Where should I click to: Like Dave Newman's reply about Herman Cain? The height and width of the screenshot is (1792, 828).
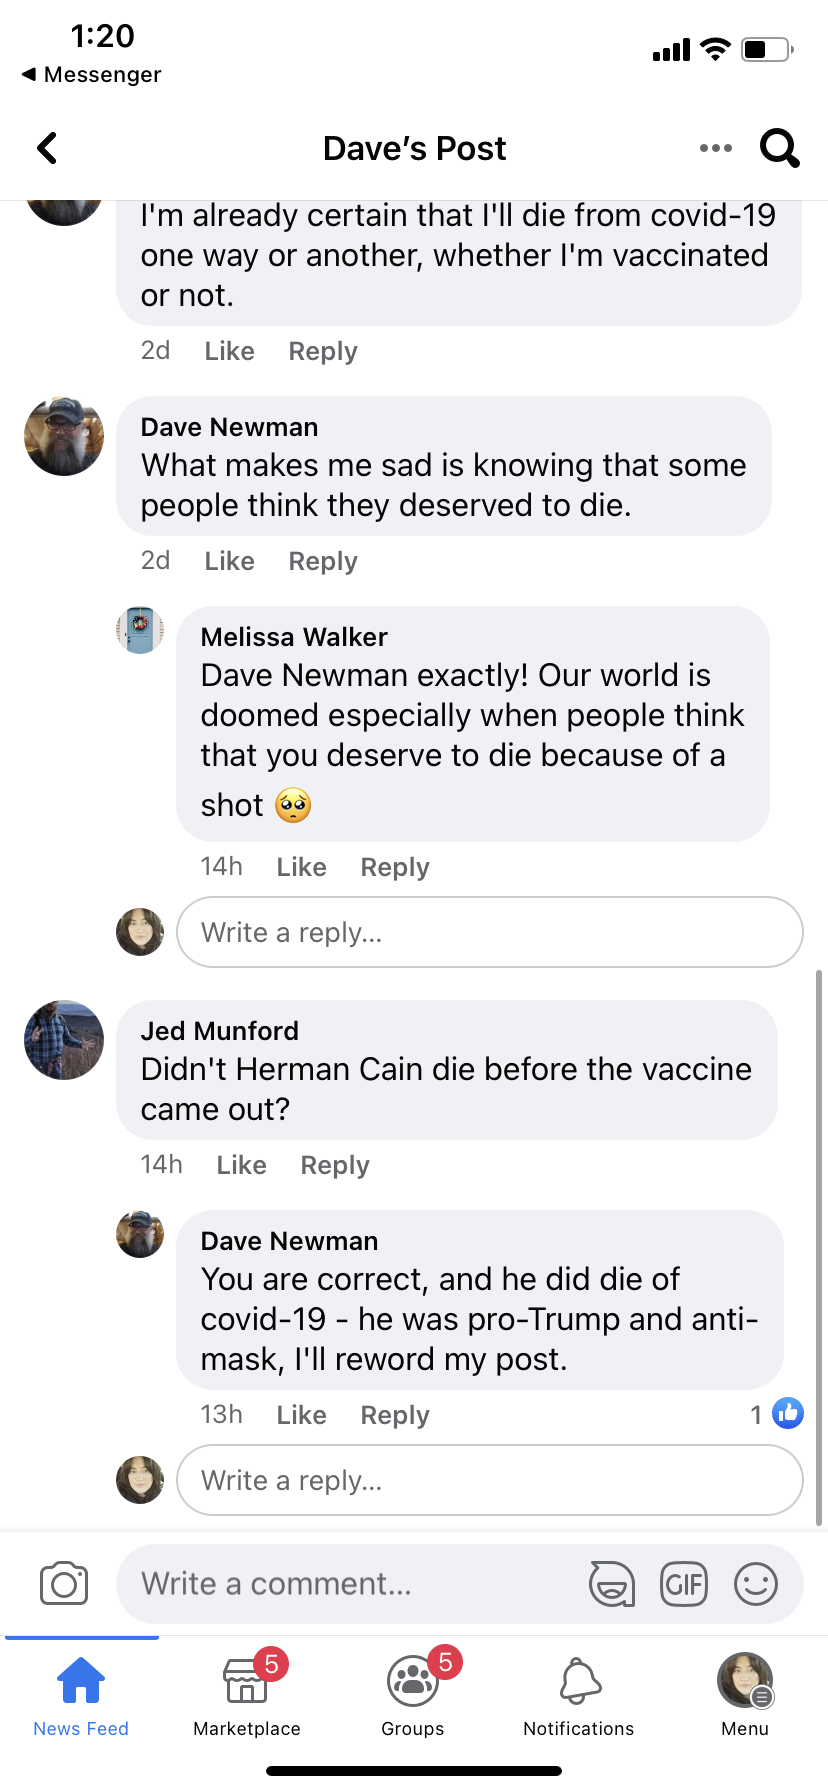click(x=301, y=1415)
